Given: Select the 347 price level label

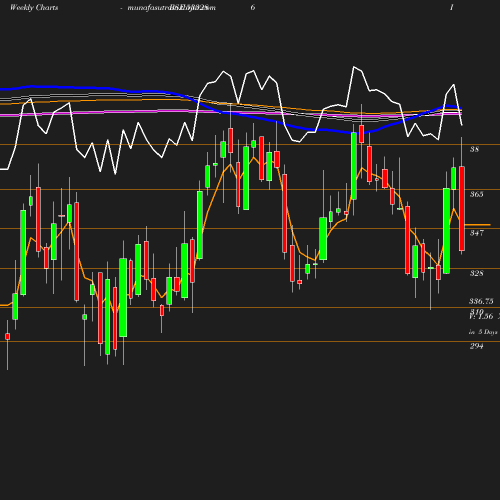Looking at the screenshot, I should [x=476, y=233].
